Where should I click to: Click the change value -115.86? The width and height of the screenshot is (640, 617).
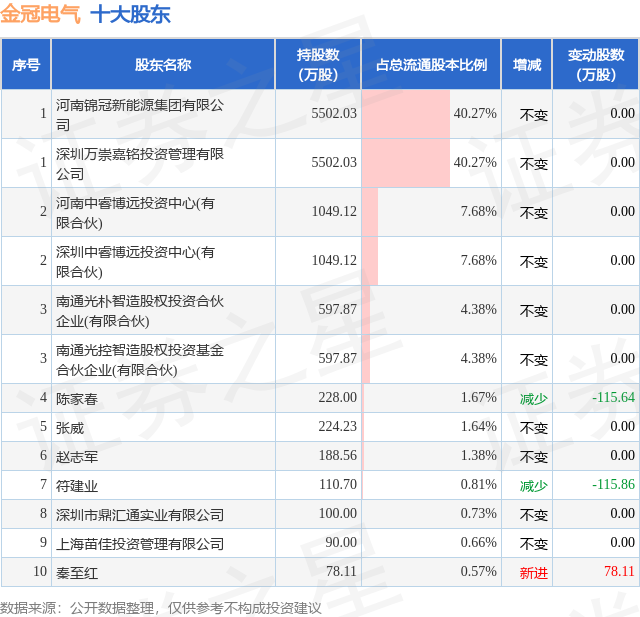click(613, 484)
